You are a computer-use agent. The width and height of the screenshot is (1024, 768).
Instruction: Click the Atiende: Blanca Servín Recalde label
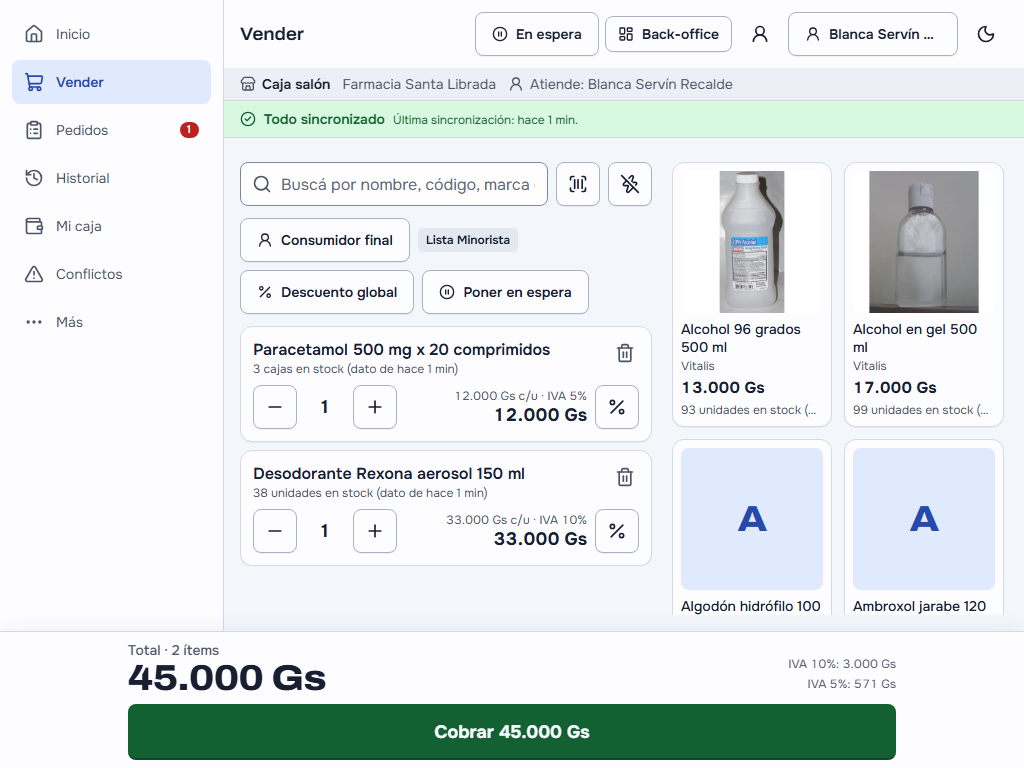pyautogui.click(x=631, y=84)
